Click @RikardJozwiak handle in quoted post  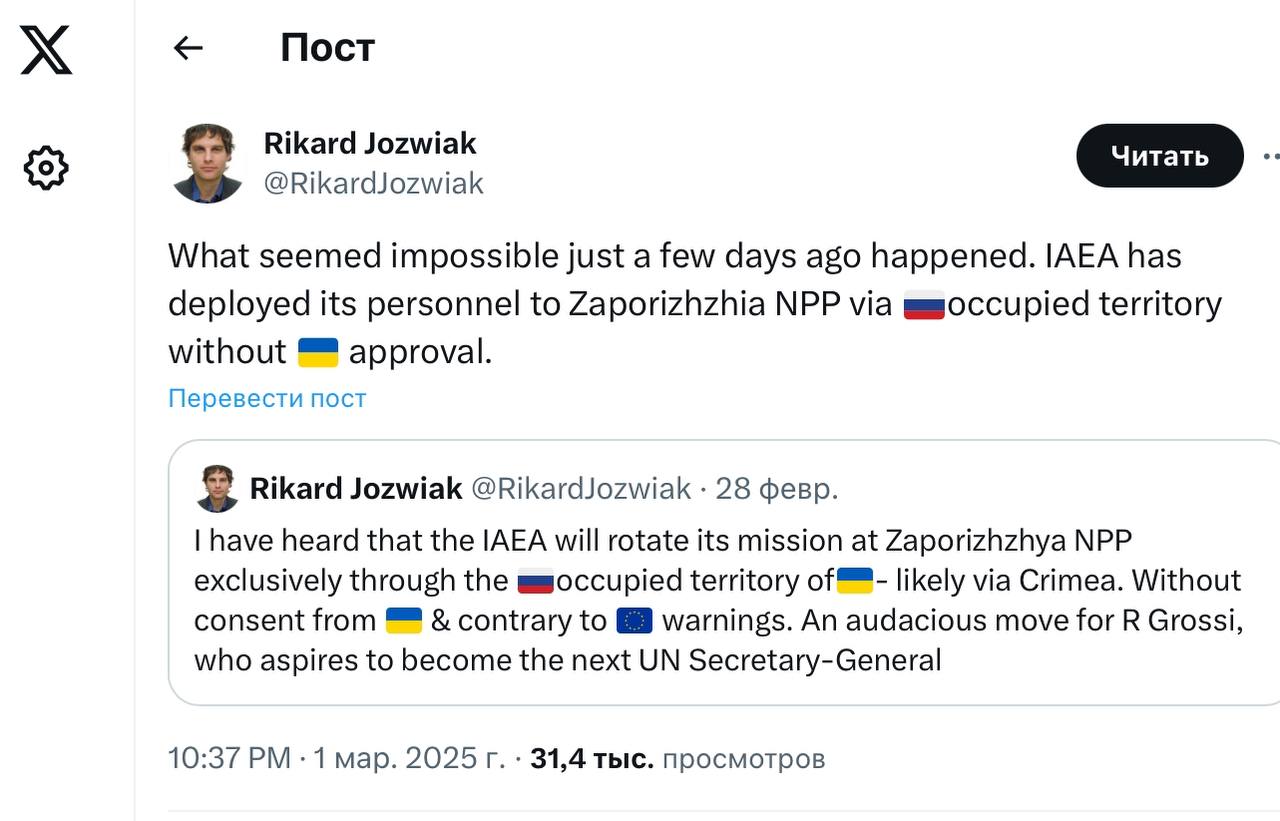click(581, 488)
